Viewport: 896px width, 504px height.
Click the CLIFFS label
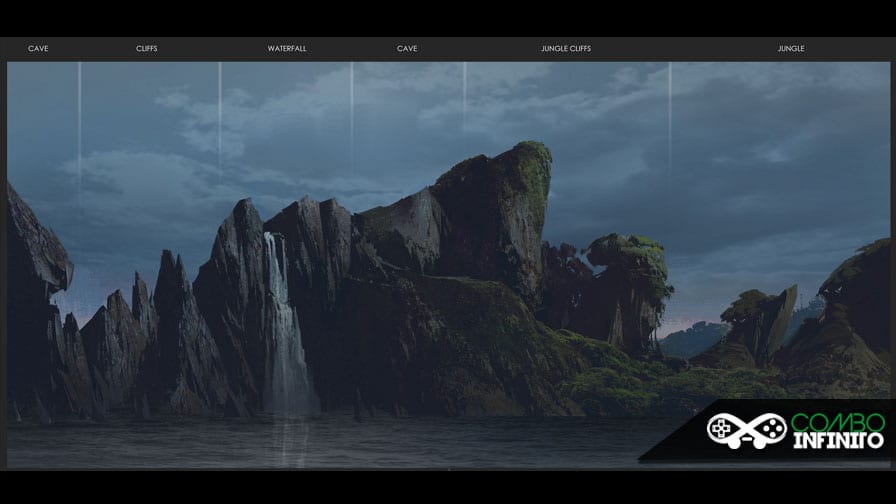click(x=147, y=49)
